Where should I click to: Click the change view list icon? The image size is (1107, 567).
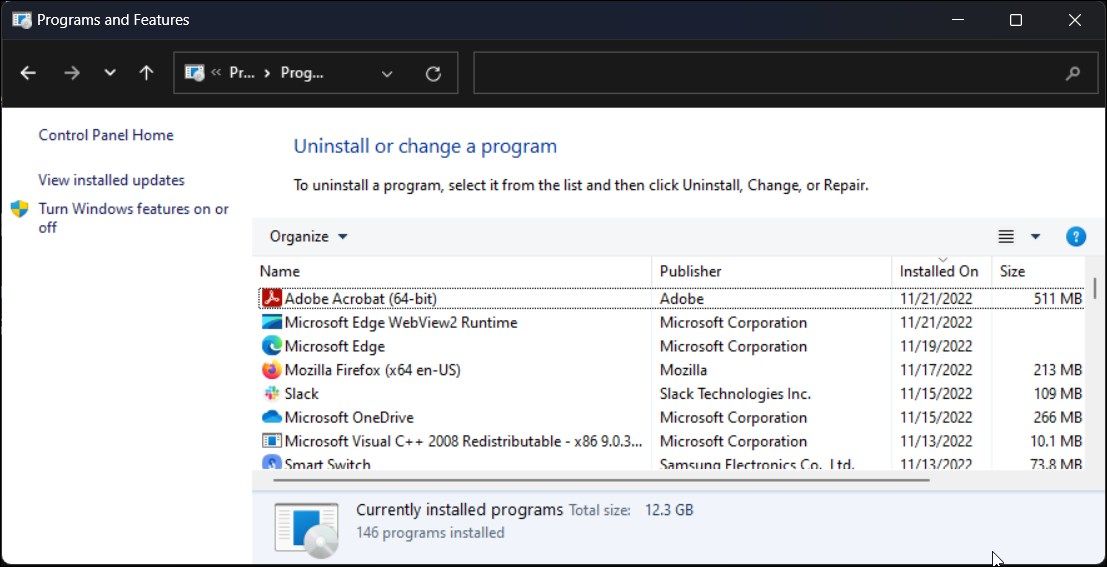[x=1006, y=237]
